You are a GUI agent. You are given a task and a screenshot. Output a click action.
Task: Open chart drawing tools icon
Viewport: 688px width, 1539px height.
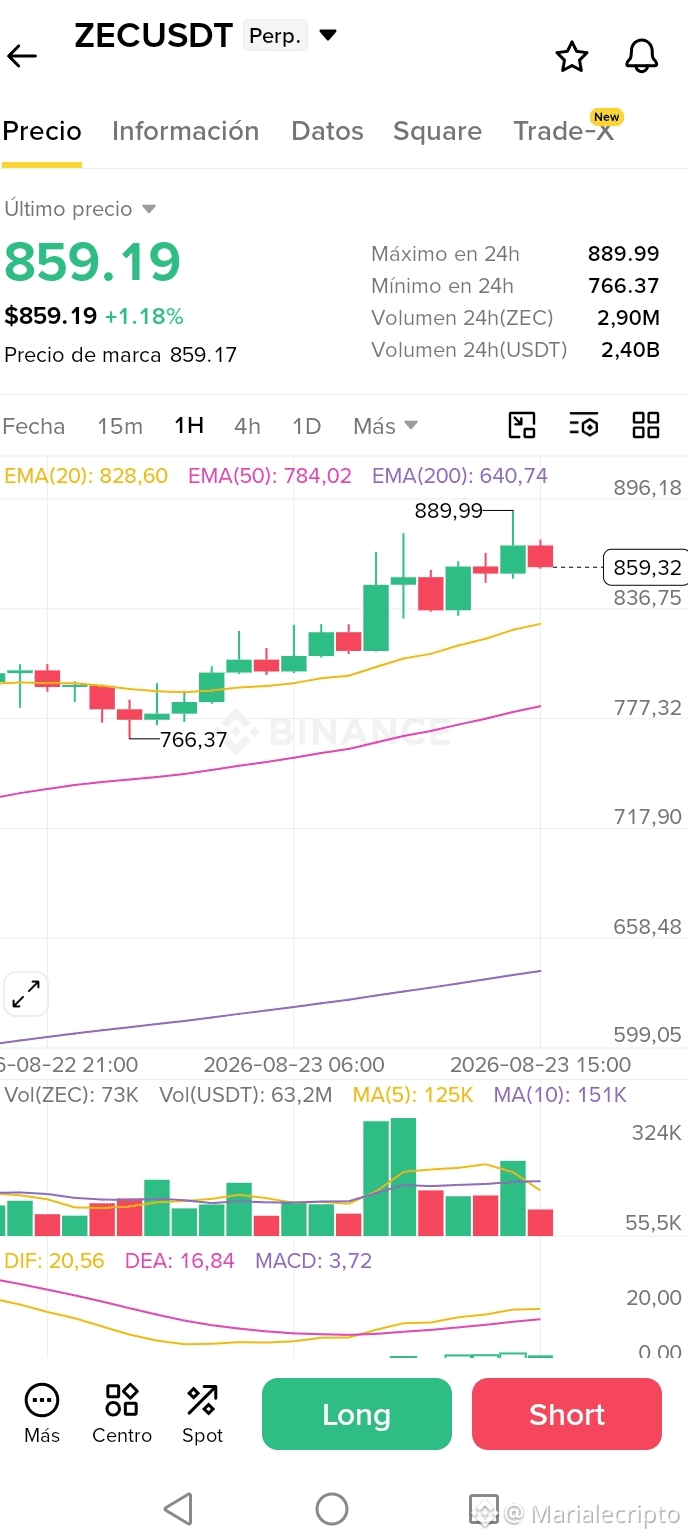click(x=522, y=425)
